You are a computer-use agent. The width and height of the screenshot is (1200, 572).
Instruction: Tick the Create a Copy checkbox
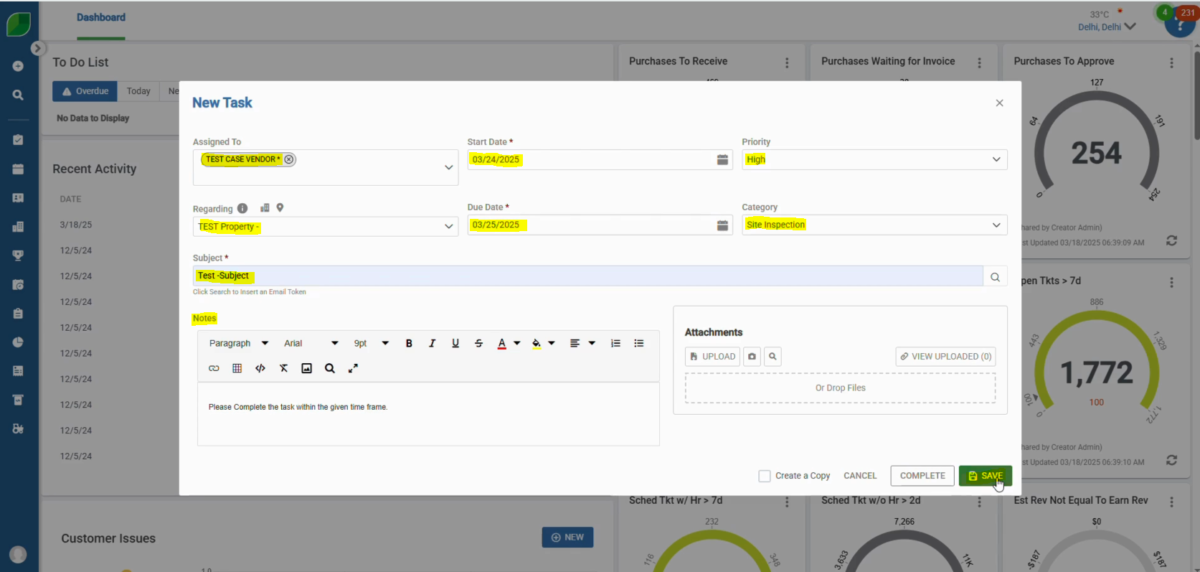point(764,476)
